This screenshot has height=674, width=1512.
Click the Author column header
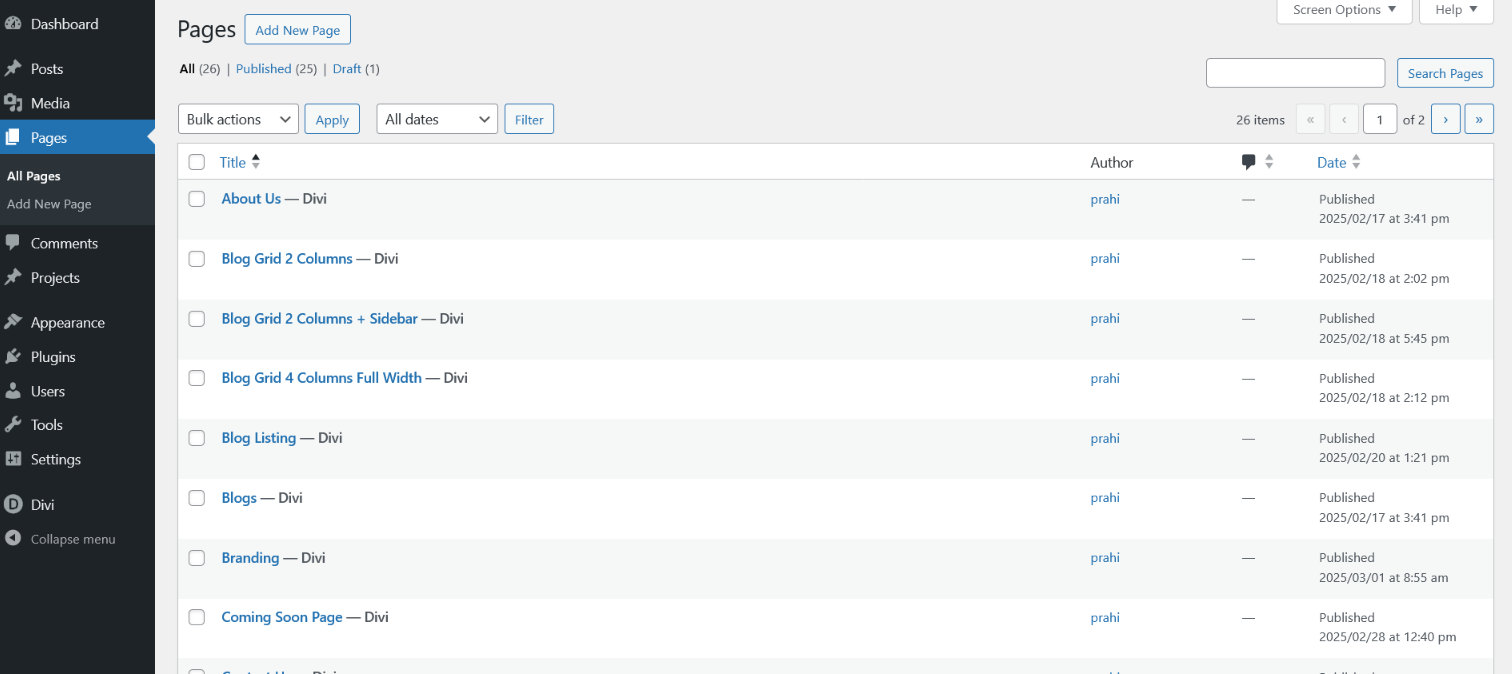1112,162
